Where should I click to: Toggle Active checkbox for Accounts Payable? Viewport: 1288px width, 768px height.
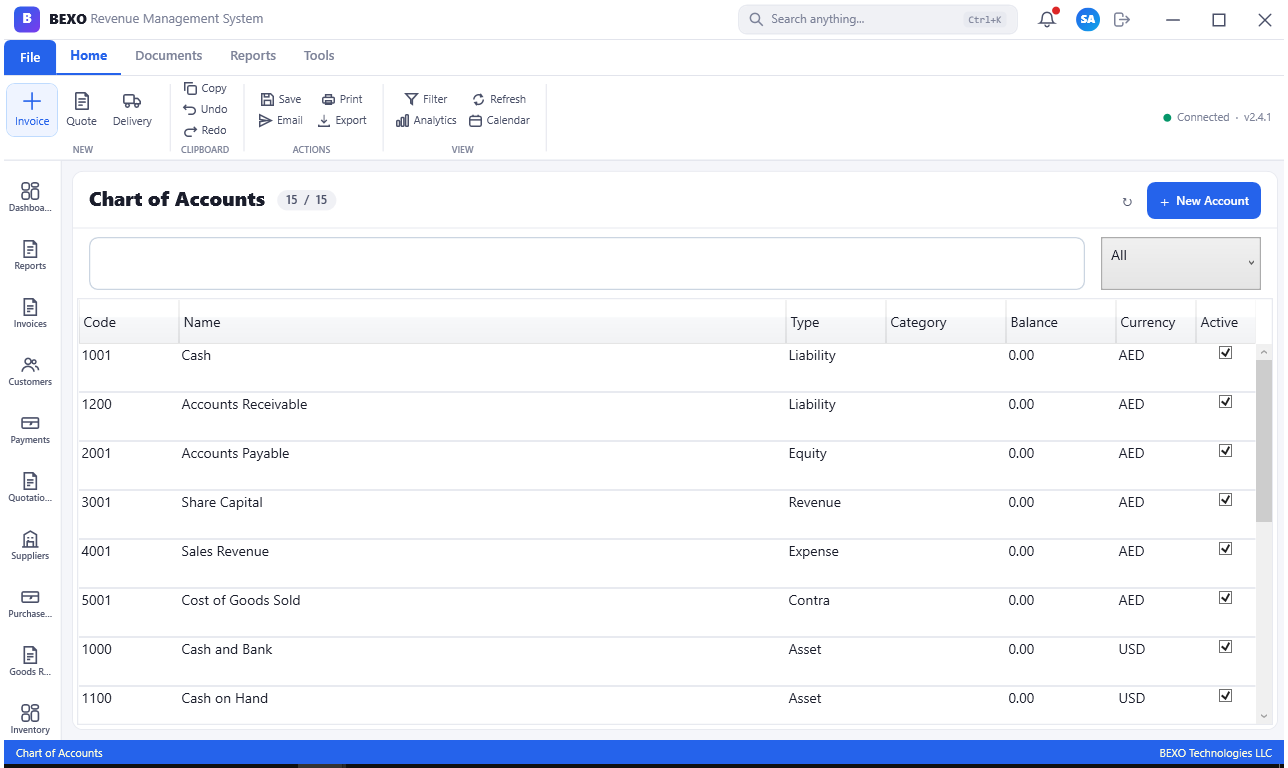(1225, 451)
